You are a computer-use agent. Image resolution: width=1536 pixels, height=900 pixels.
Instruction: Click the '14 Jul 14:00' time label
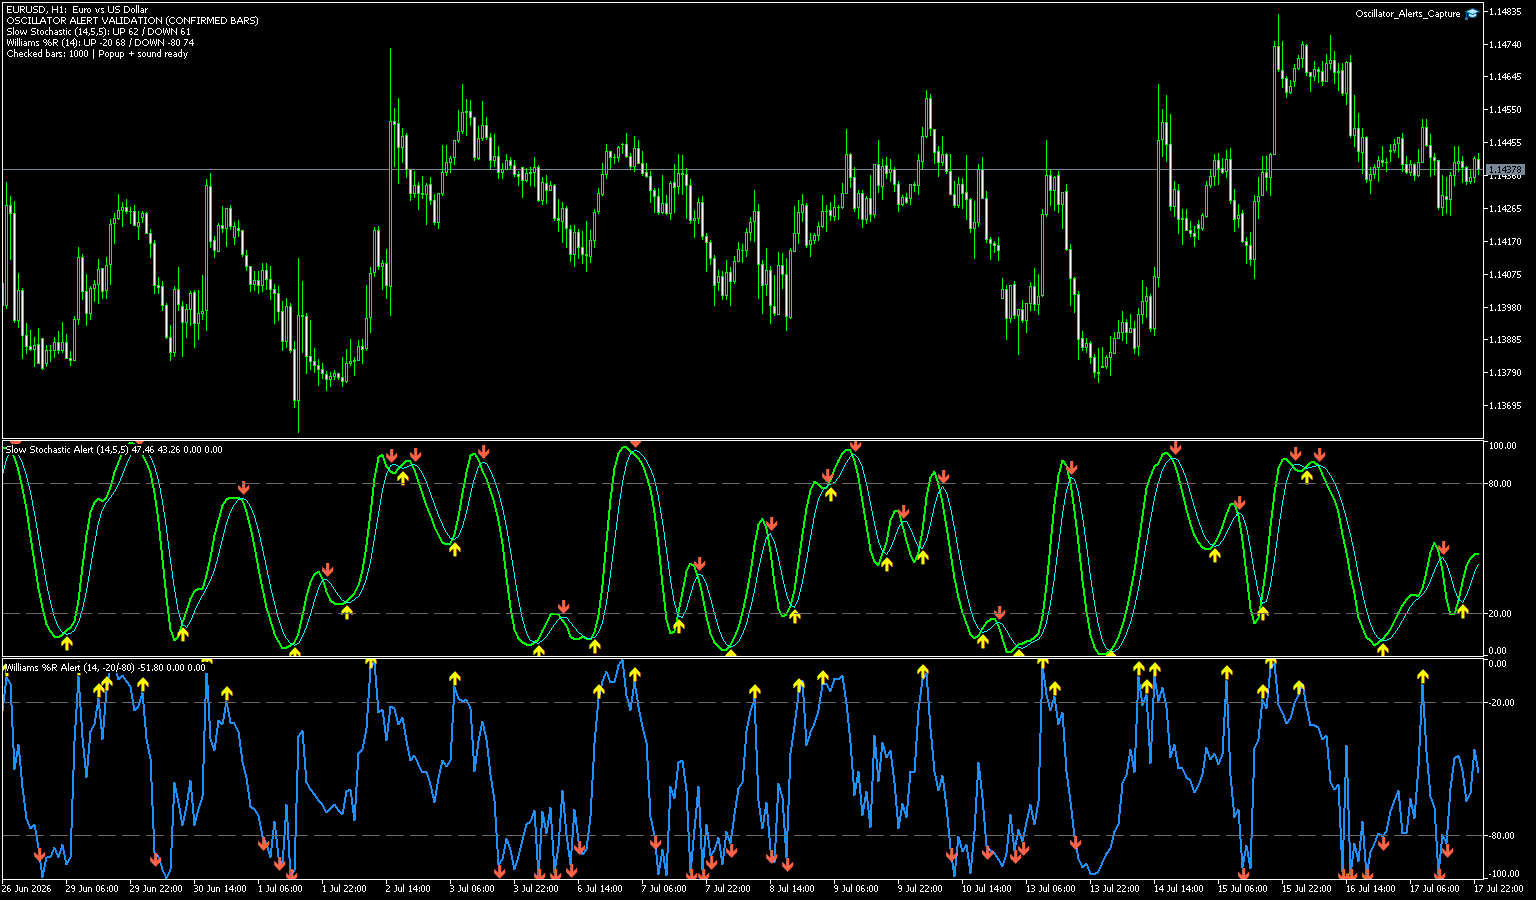pos(1179,888)
